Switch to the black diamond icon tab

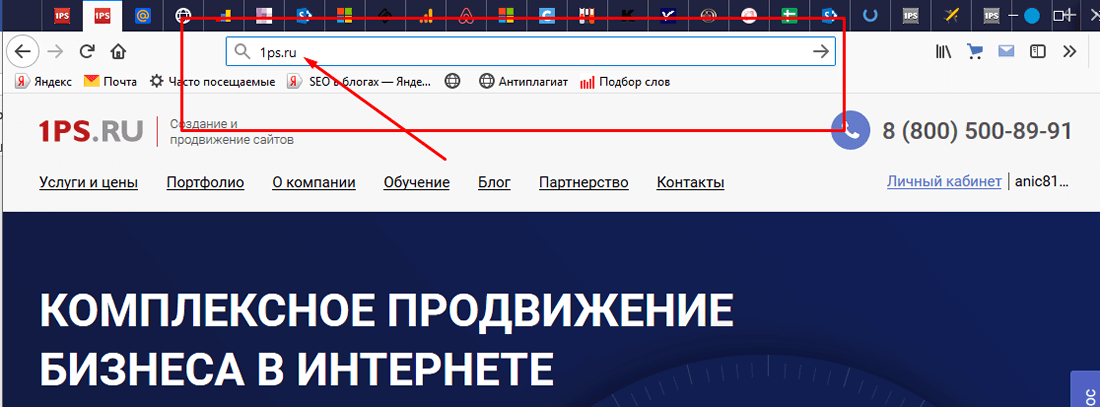click(x=385, y=15)
